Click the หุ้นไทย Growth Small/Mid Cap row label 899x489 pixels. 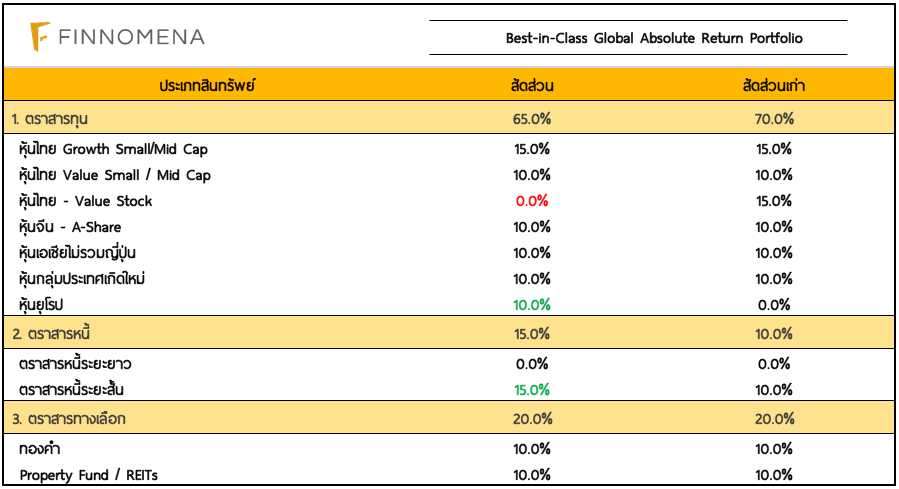(x=114, y=149)
